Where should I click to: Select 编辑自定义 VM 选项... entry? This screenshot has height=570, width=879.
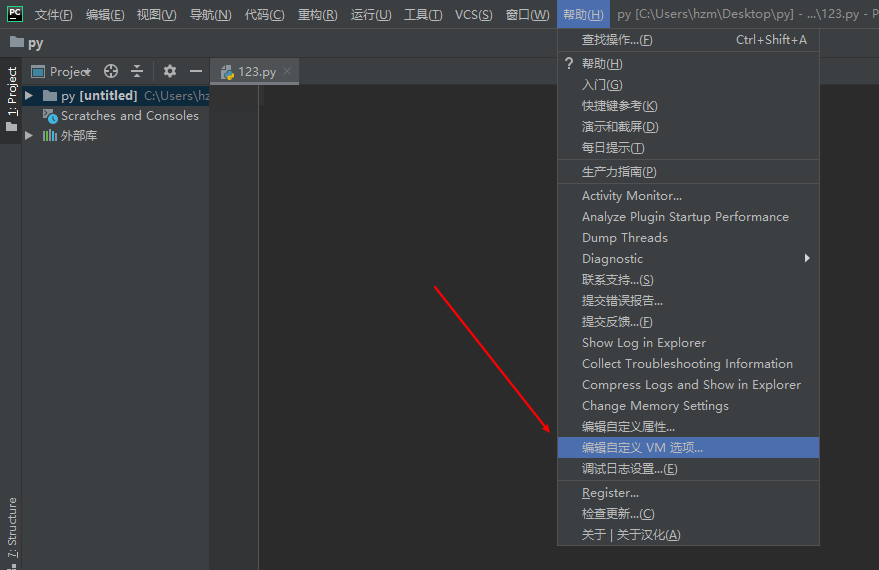tap(688, 448)
